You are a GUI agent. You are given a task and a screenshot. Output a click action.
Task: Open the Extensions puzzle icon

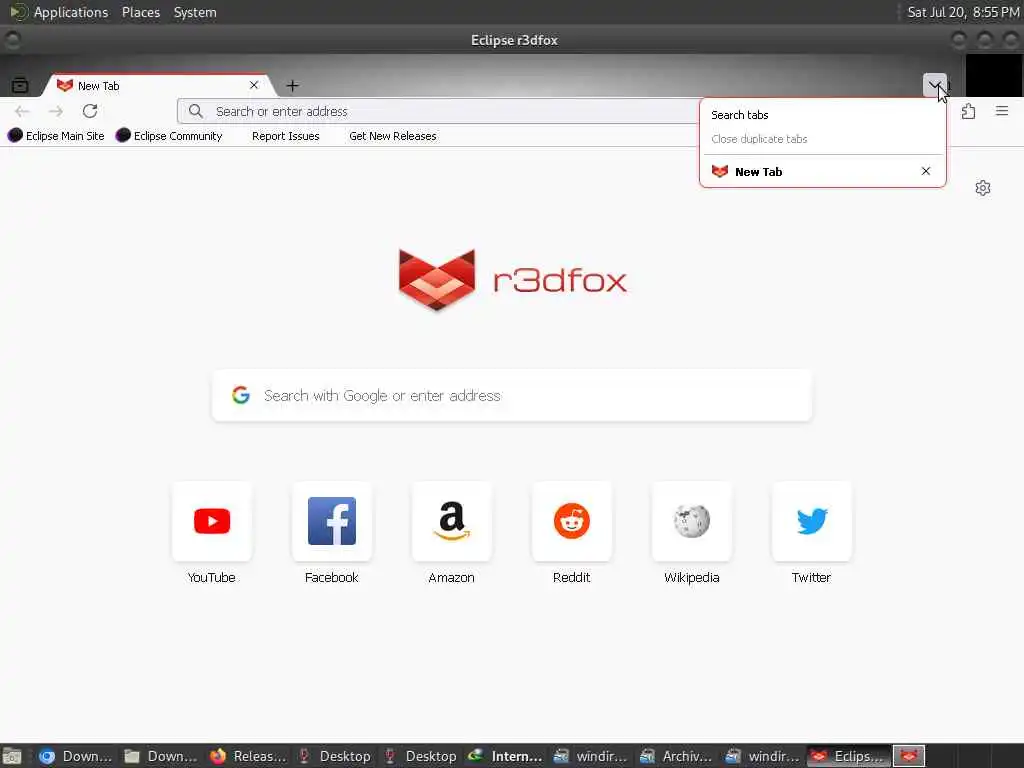coord(968,112)
